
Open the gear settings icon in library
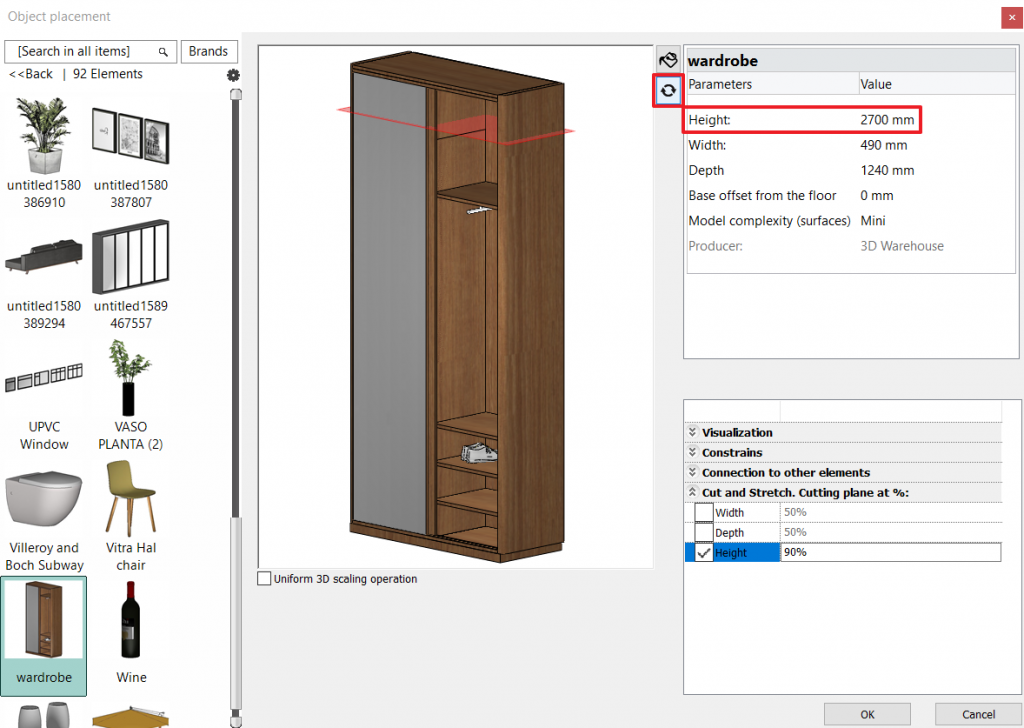(x=233, y=75)
